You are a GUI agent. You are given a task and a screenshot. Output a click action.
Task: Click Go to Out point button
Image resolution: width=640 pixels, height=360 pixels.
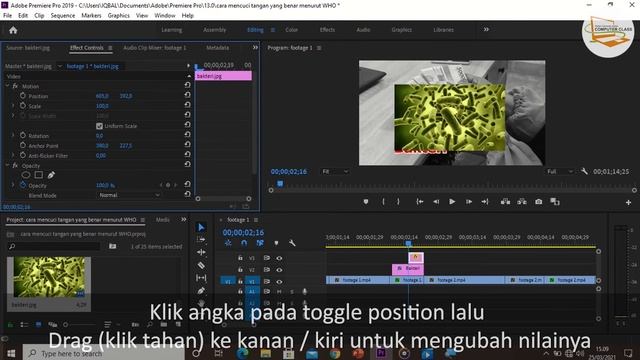(x=485, y=202)
